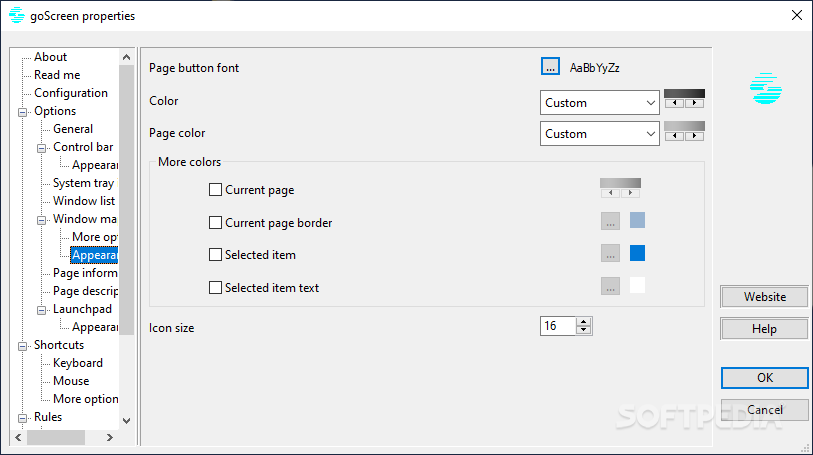Close the goScreen properties window

point(797,16)
